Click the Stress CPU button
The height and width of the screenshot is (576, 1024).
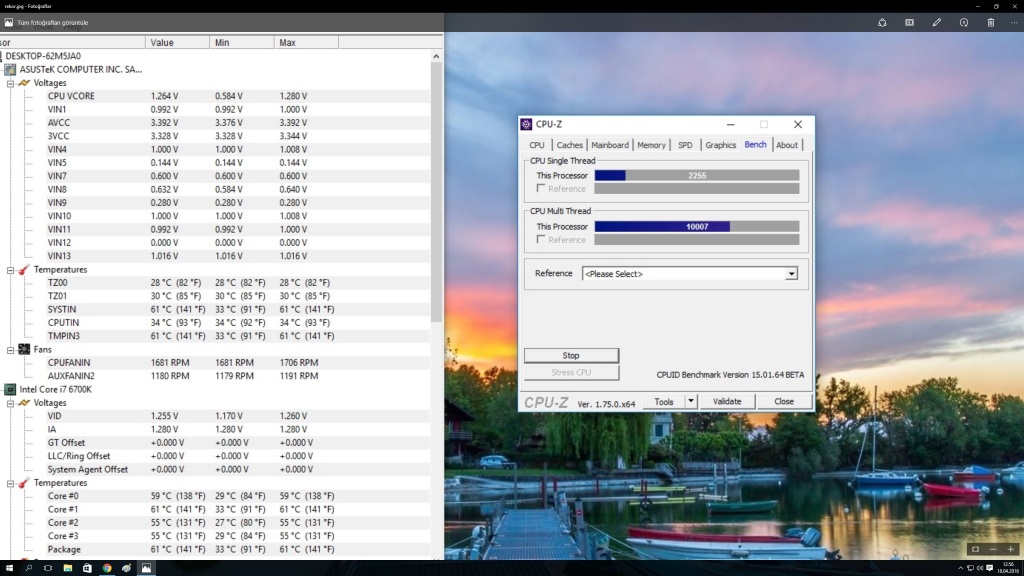coord(571,372)
